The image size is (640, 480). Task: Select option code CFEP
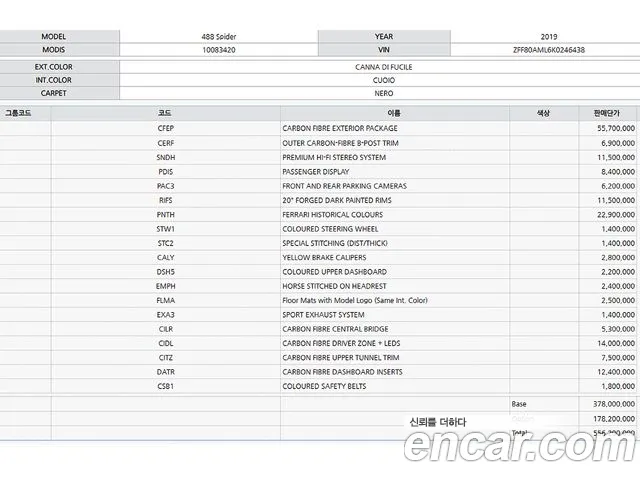coord(166,128)
